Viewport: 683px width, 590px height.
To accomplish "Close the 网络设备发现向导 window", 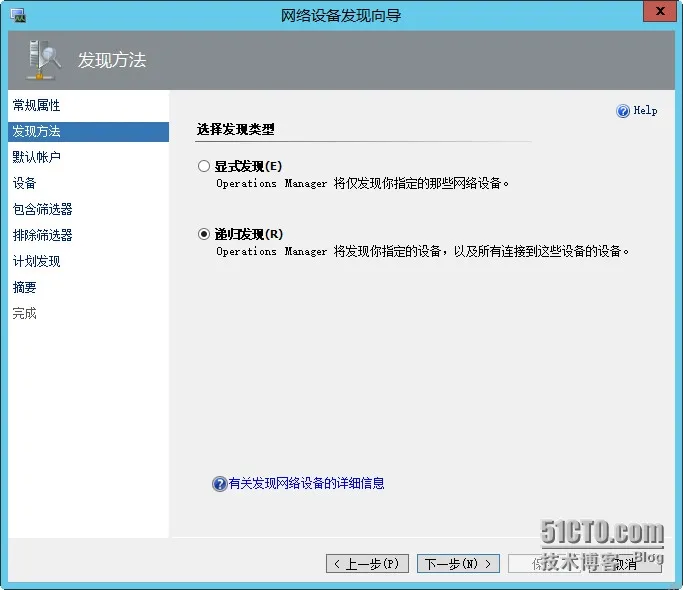I will (x=660, y=11).
